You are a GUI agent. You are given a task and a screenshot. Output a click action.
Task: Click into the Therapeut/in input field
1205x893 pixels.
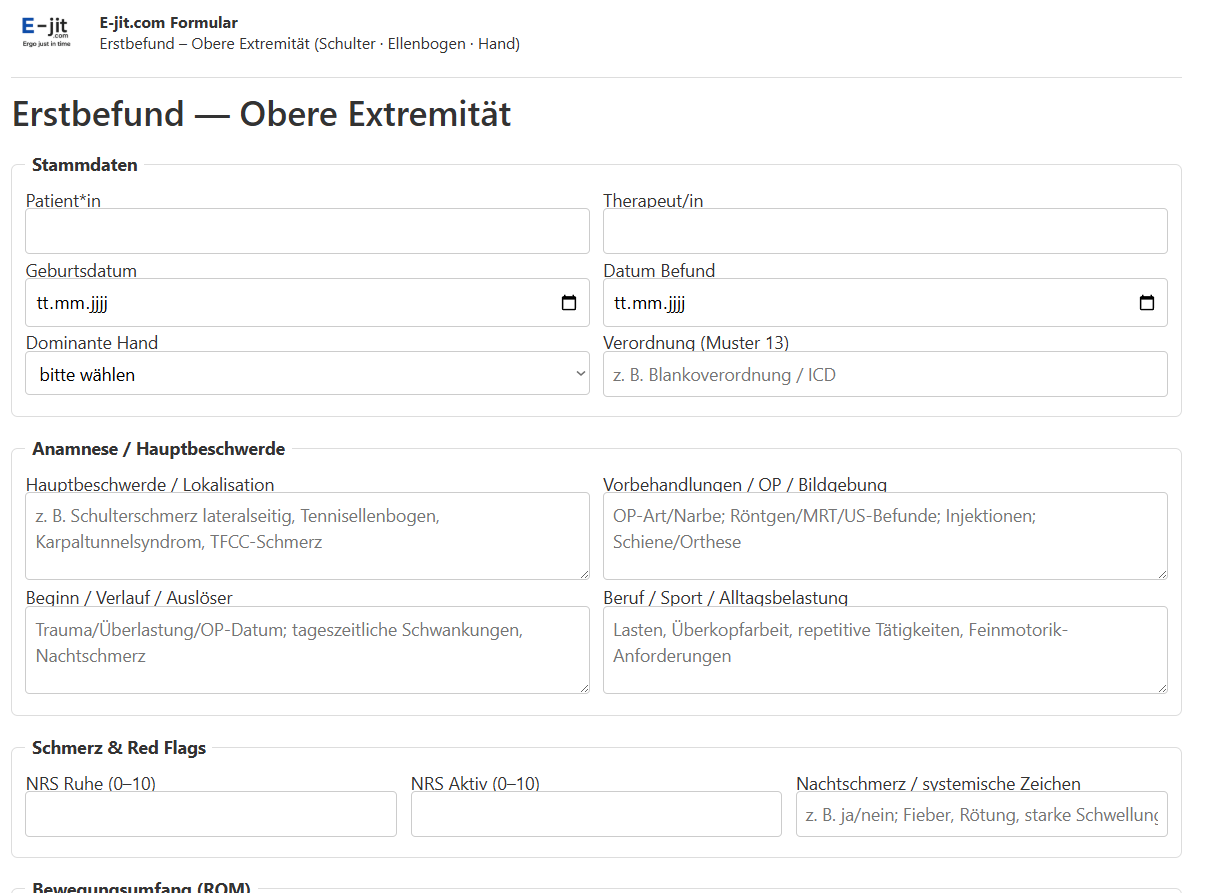pos(885,231)
